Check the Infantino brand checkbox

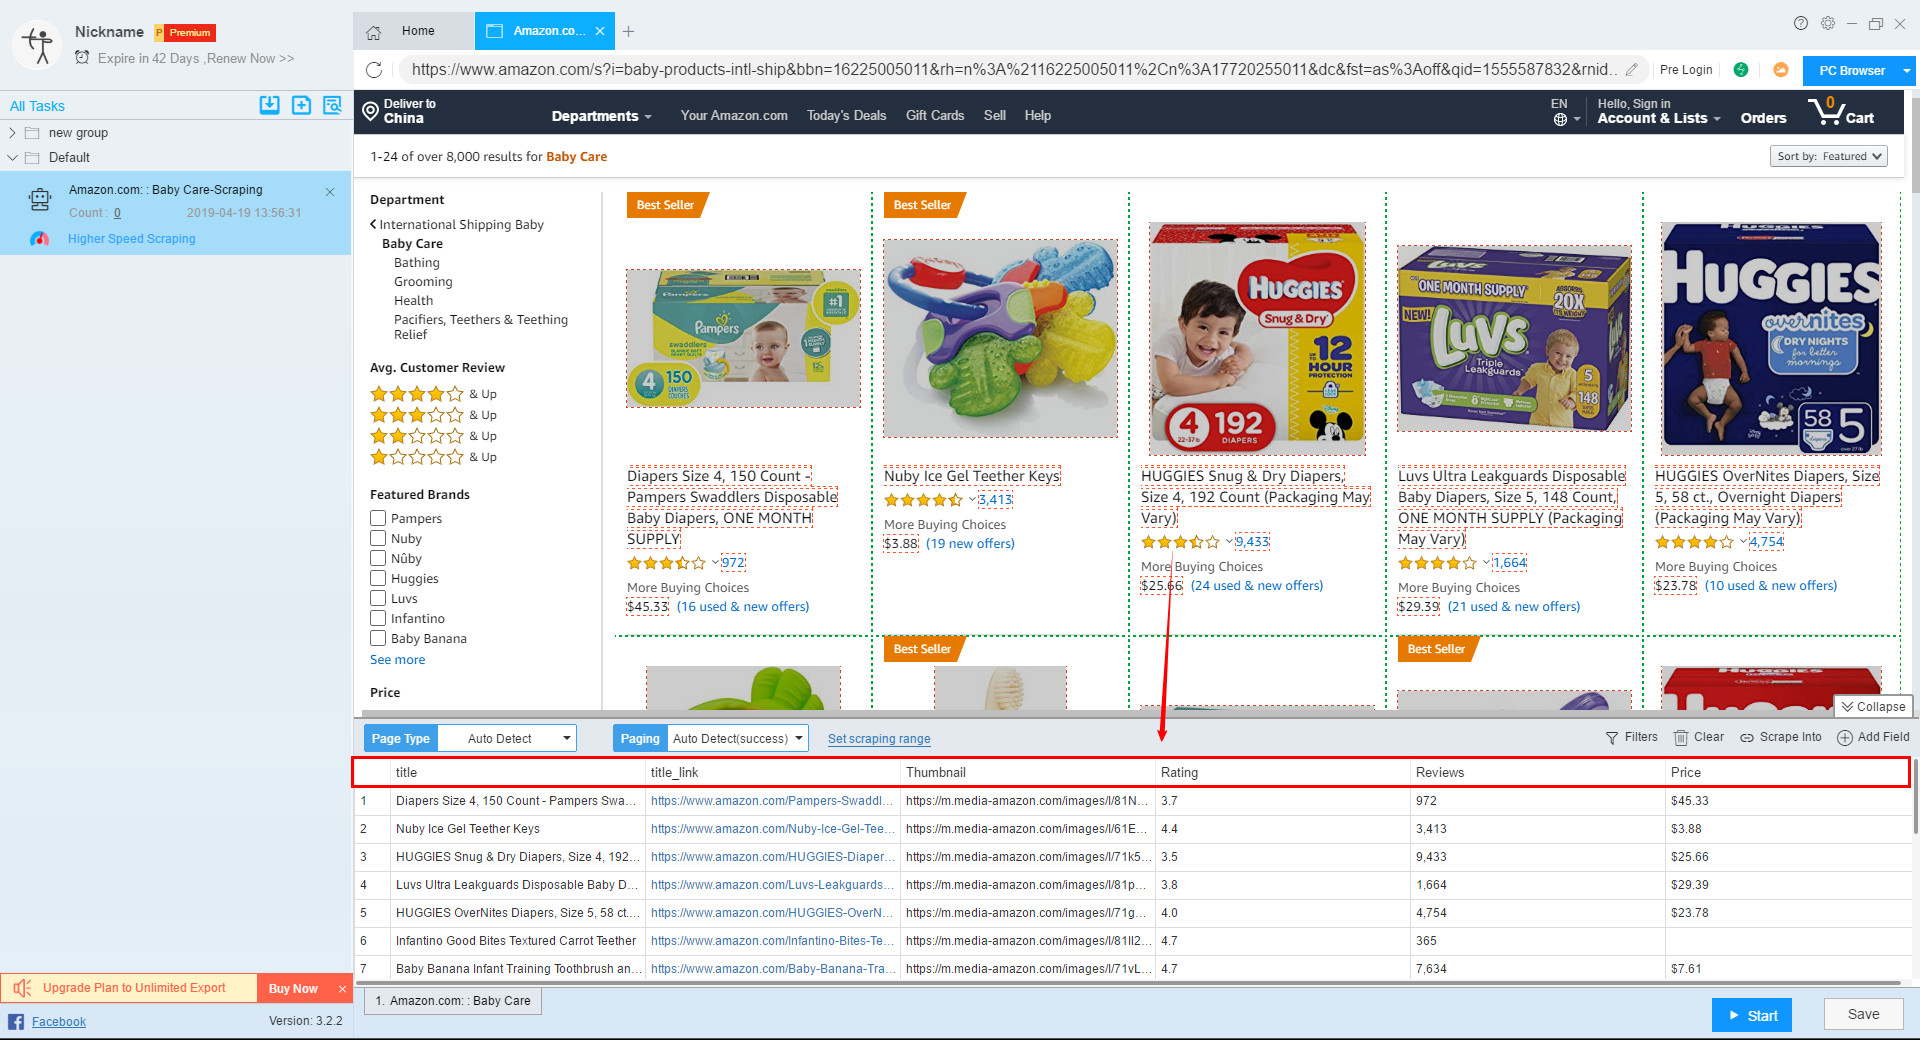[x=378, y=618]
